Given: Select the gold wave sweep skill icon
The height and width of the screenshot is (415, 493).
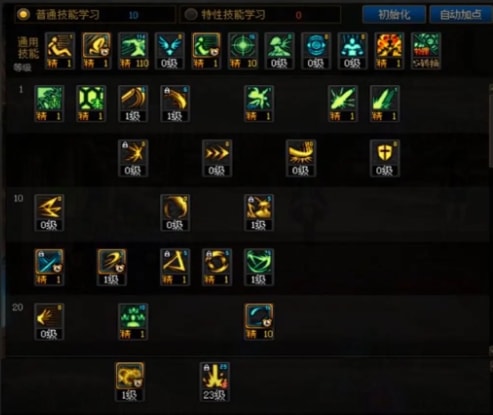Looking at the screenshot, I should click(x=301, y=158).
